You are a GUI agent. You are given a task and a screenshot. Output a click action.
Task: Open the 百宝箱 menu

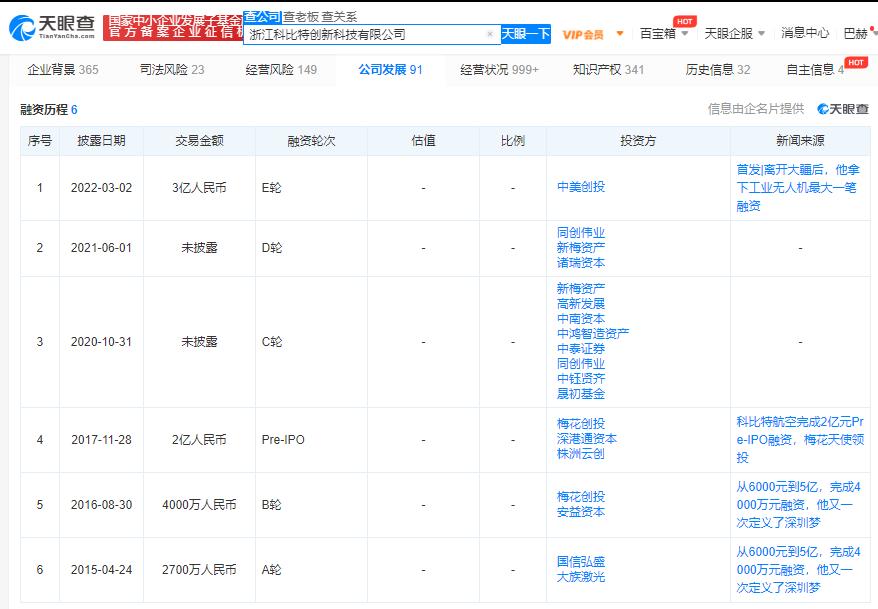point(658,34)
